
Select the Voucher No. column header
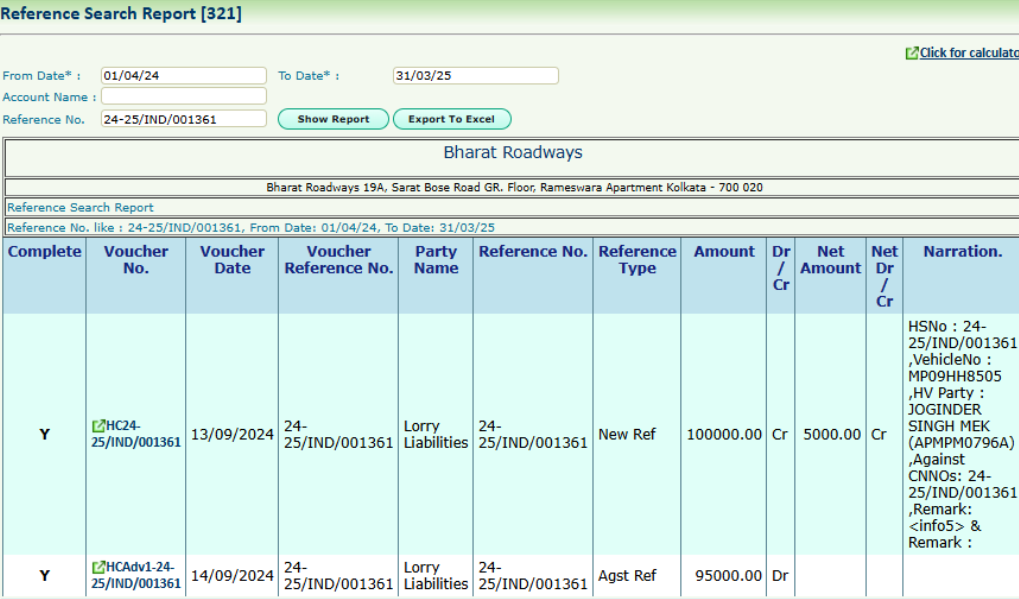click(x=136, y=260)
